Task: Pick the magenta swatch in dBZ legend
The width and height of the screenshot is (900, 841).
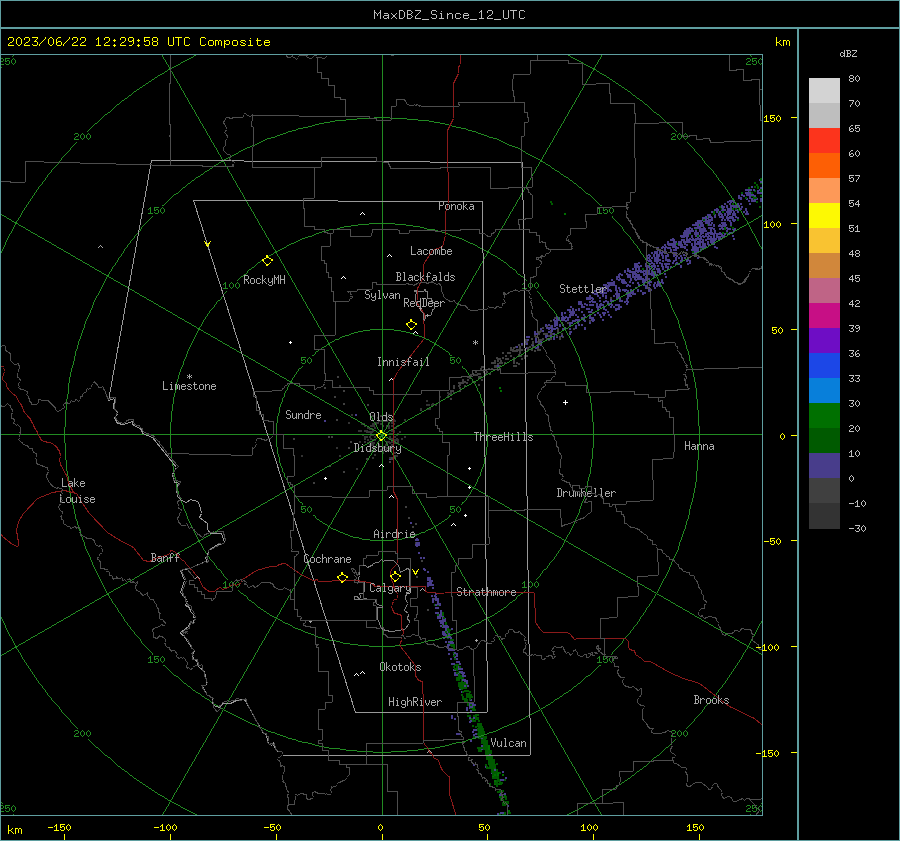Action: point(824,316)
